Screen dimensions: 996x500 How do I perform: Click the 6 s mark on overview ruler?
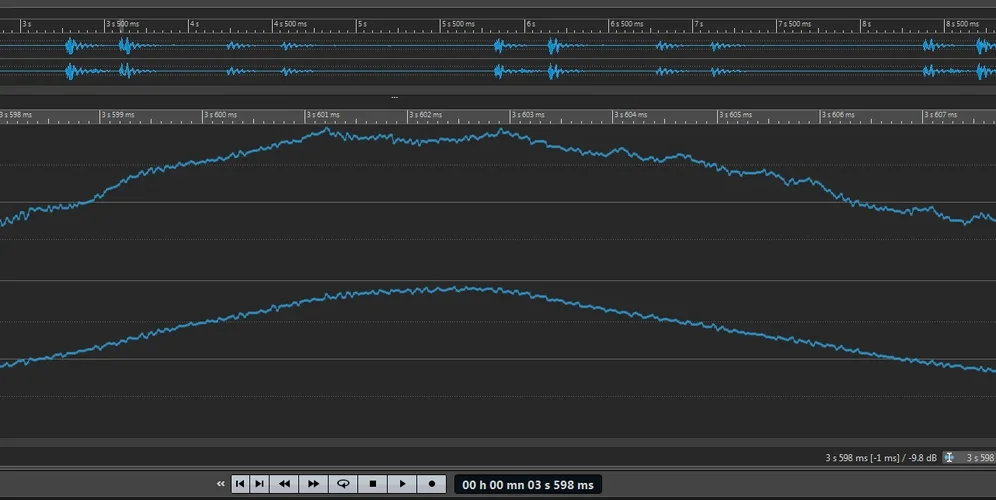(531, 22)
